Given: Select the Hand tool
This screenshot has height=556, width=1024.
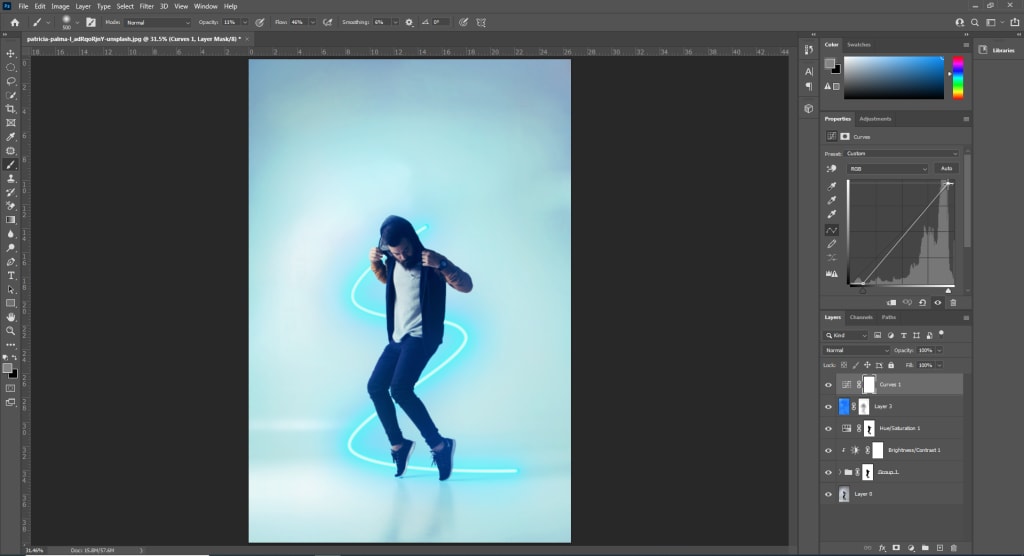Looking at the screenshot, I should [x=10, y=317].
